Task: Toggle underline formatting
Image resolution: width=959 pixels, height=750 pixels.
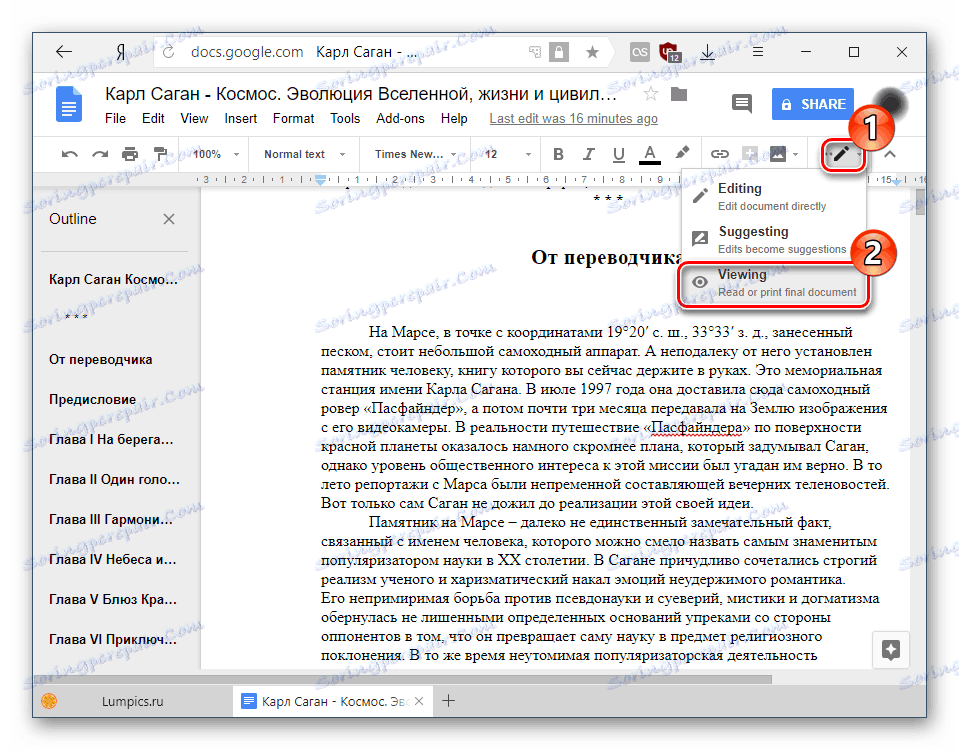Action: (x=619, y=154)
